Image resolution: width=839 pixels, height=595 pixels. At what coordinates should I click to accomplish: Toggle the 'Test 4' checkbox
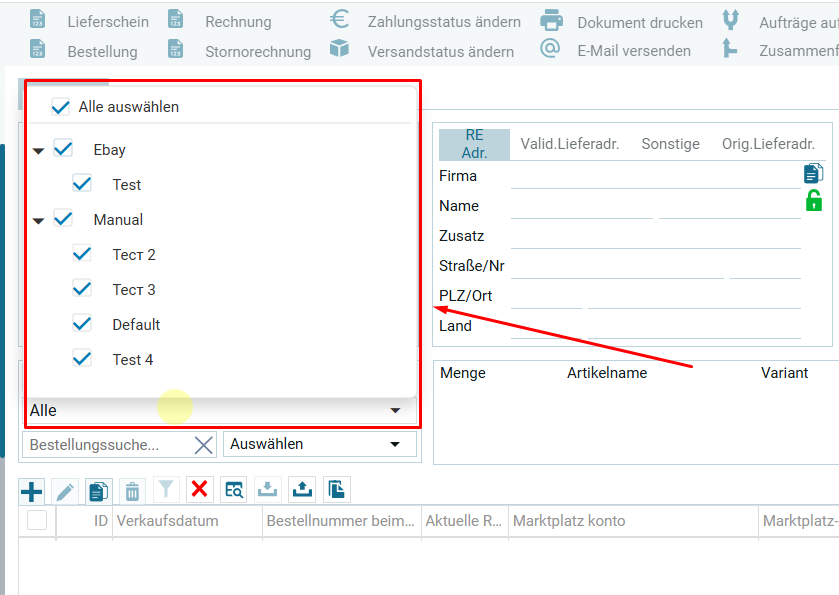click(82, 360)
